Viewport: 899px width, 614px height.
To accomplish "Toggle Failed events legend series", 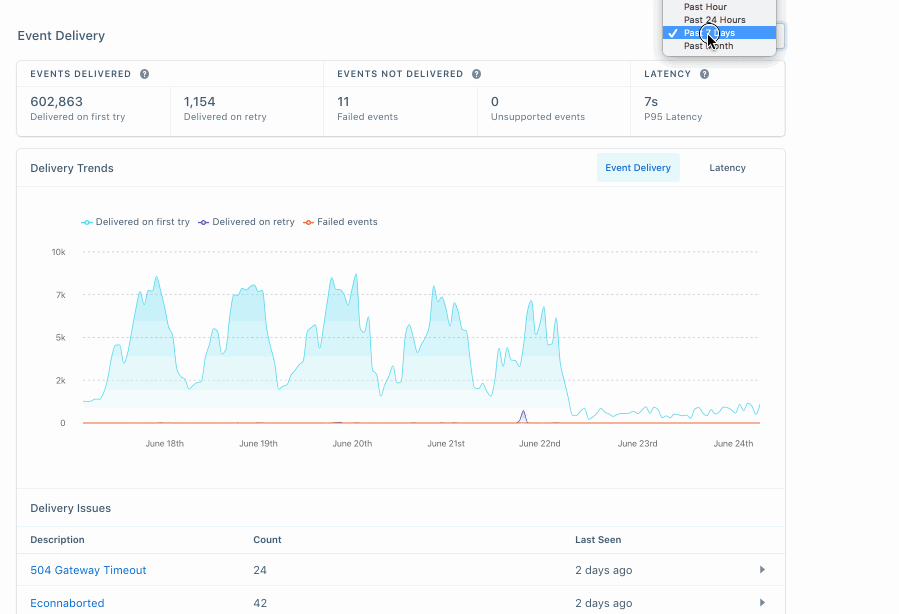I will pos(340,222).
